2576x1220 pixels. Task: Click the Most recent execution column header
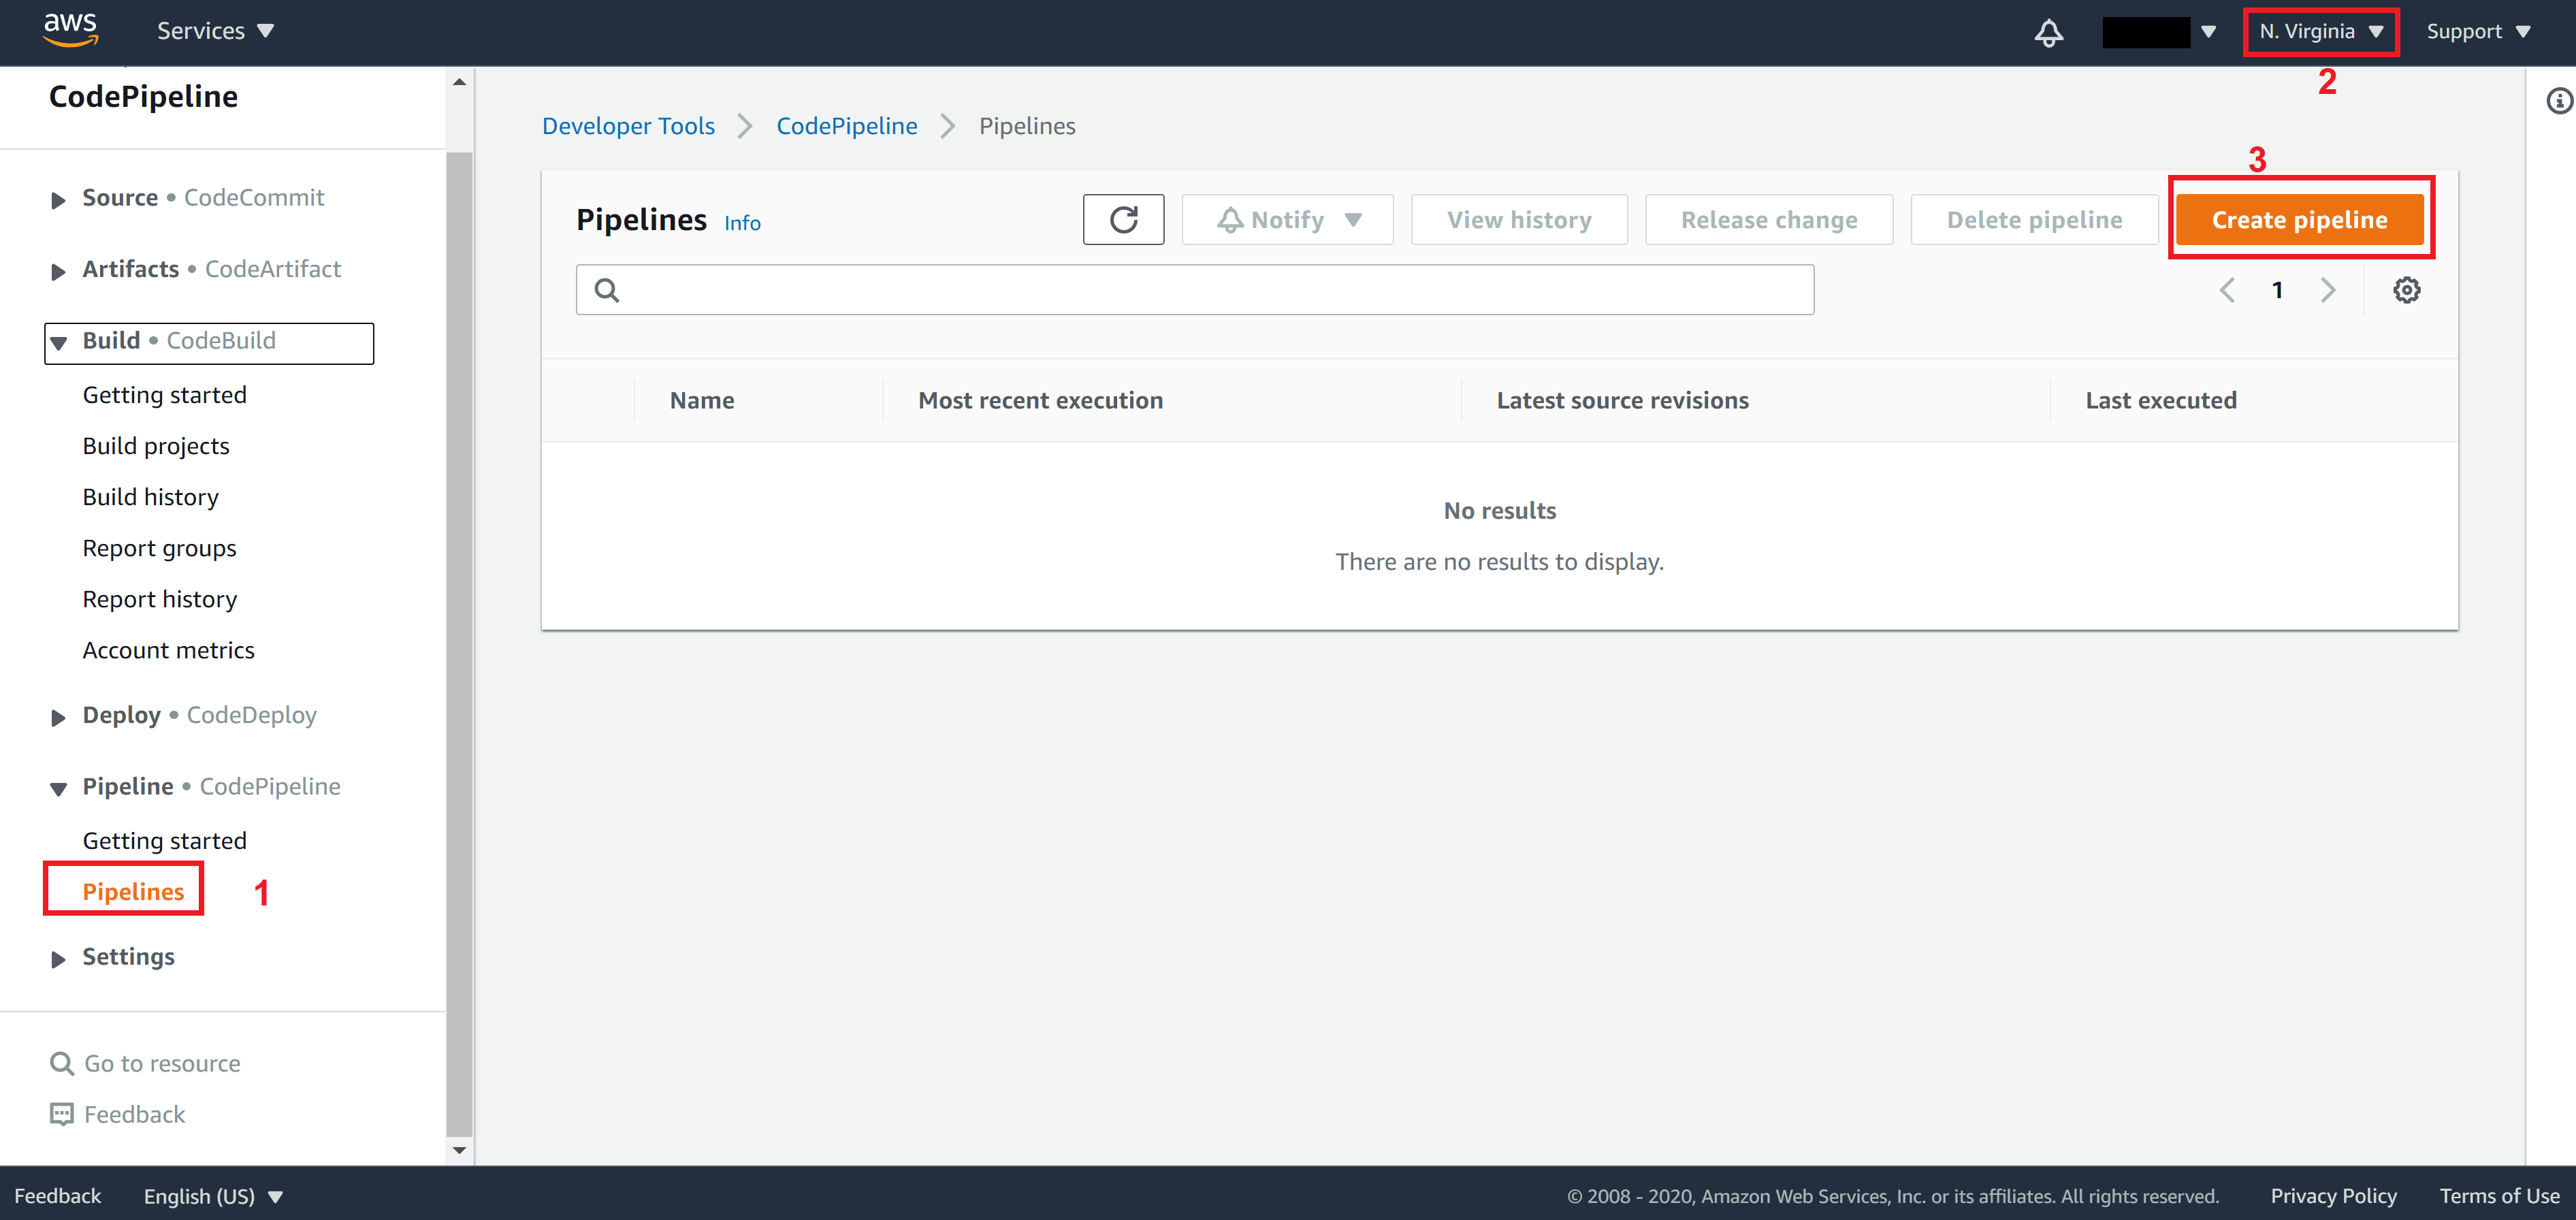click(x=1040, y=400)
